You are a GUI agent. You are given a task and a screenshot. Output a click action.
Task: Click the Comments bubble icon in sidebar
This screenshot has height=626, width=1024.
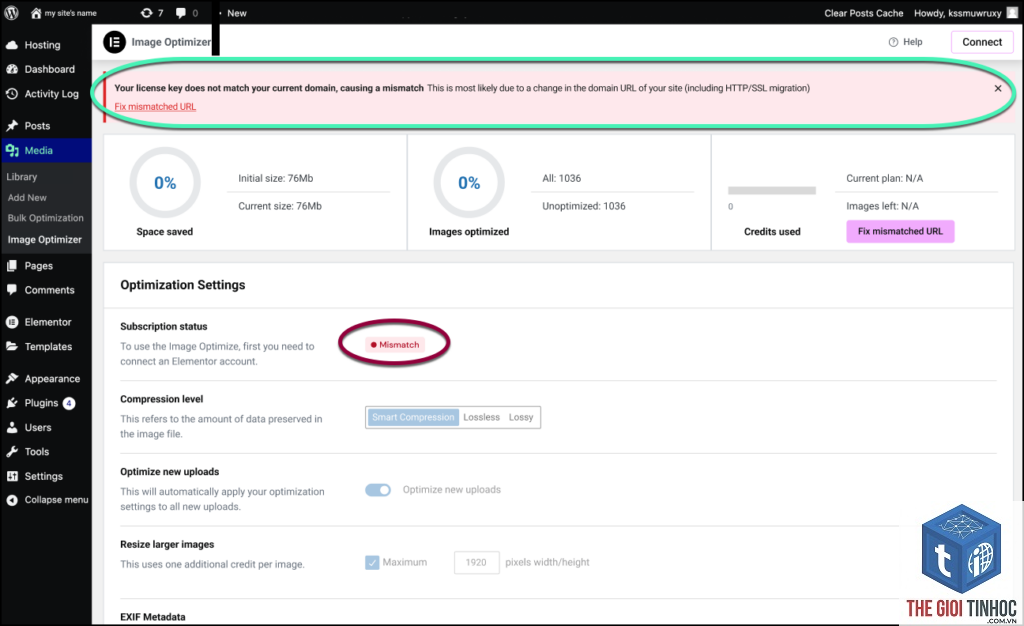click(12, 290)
